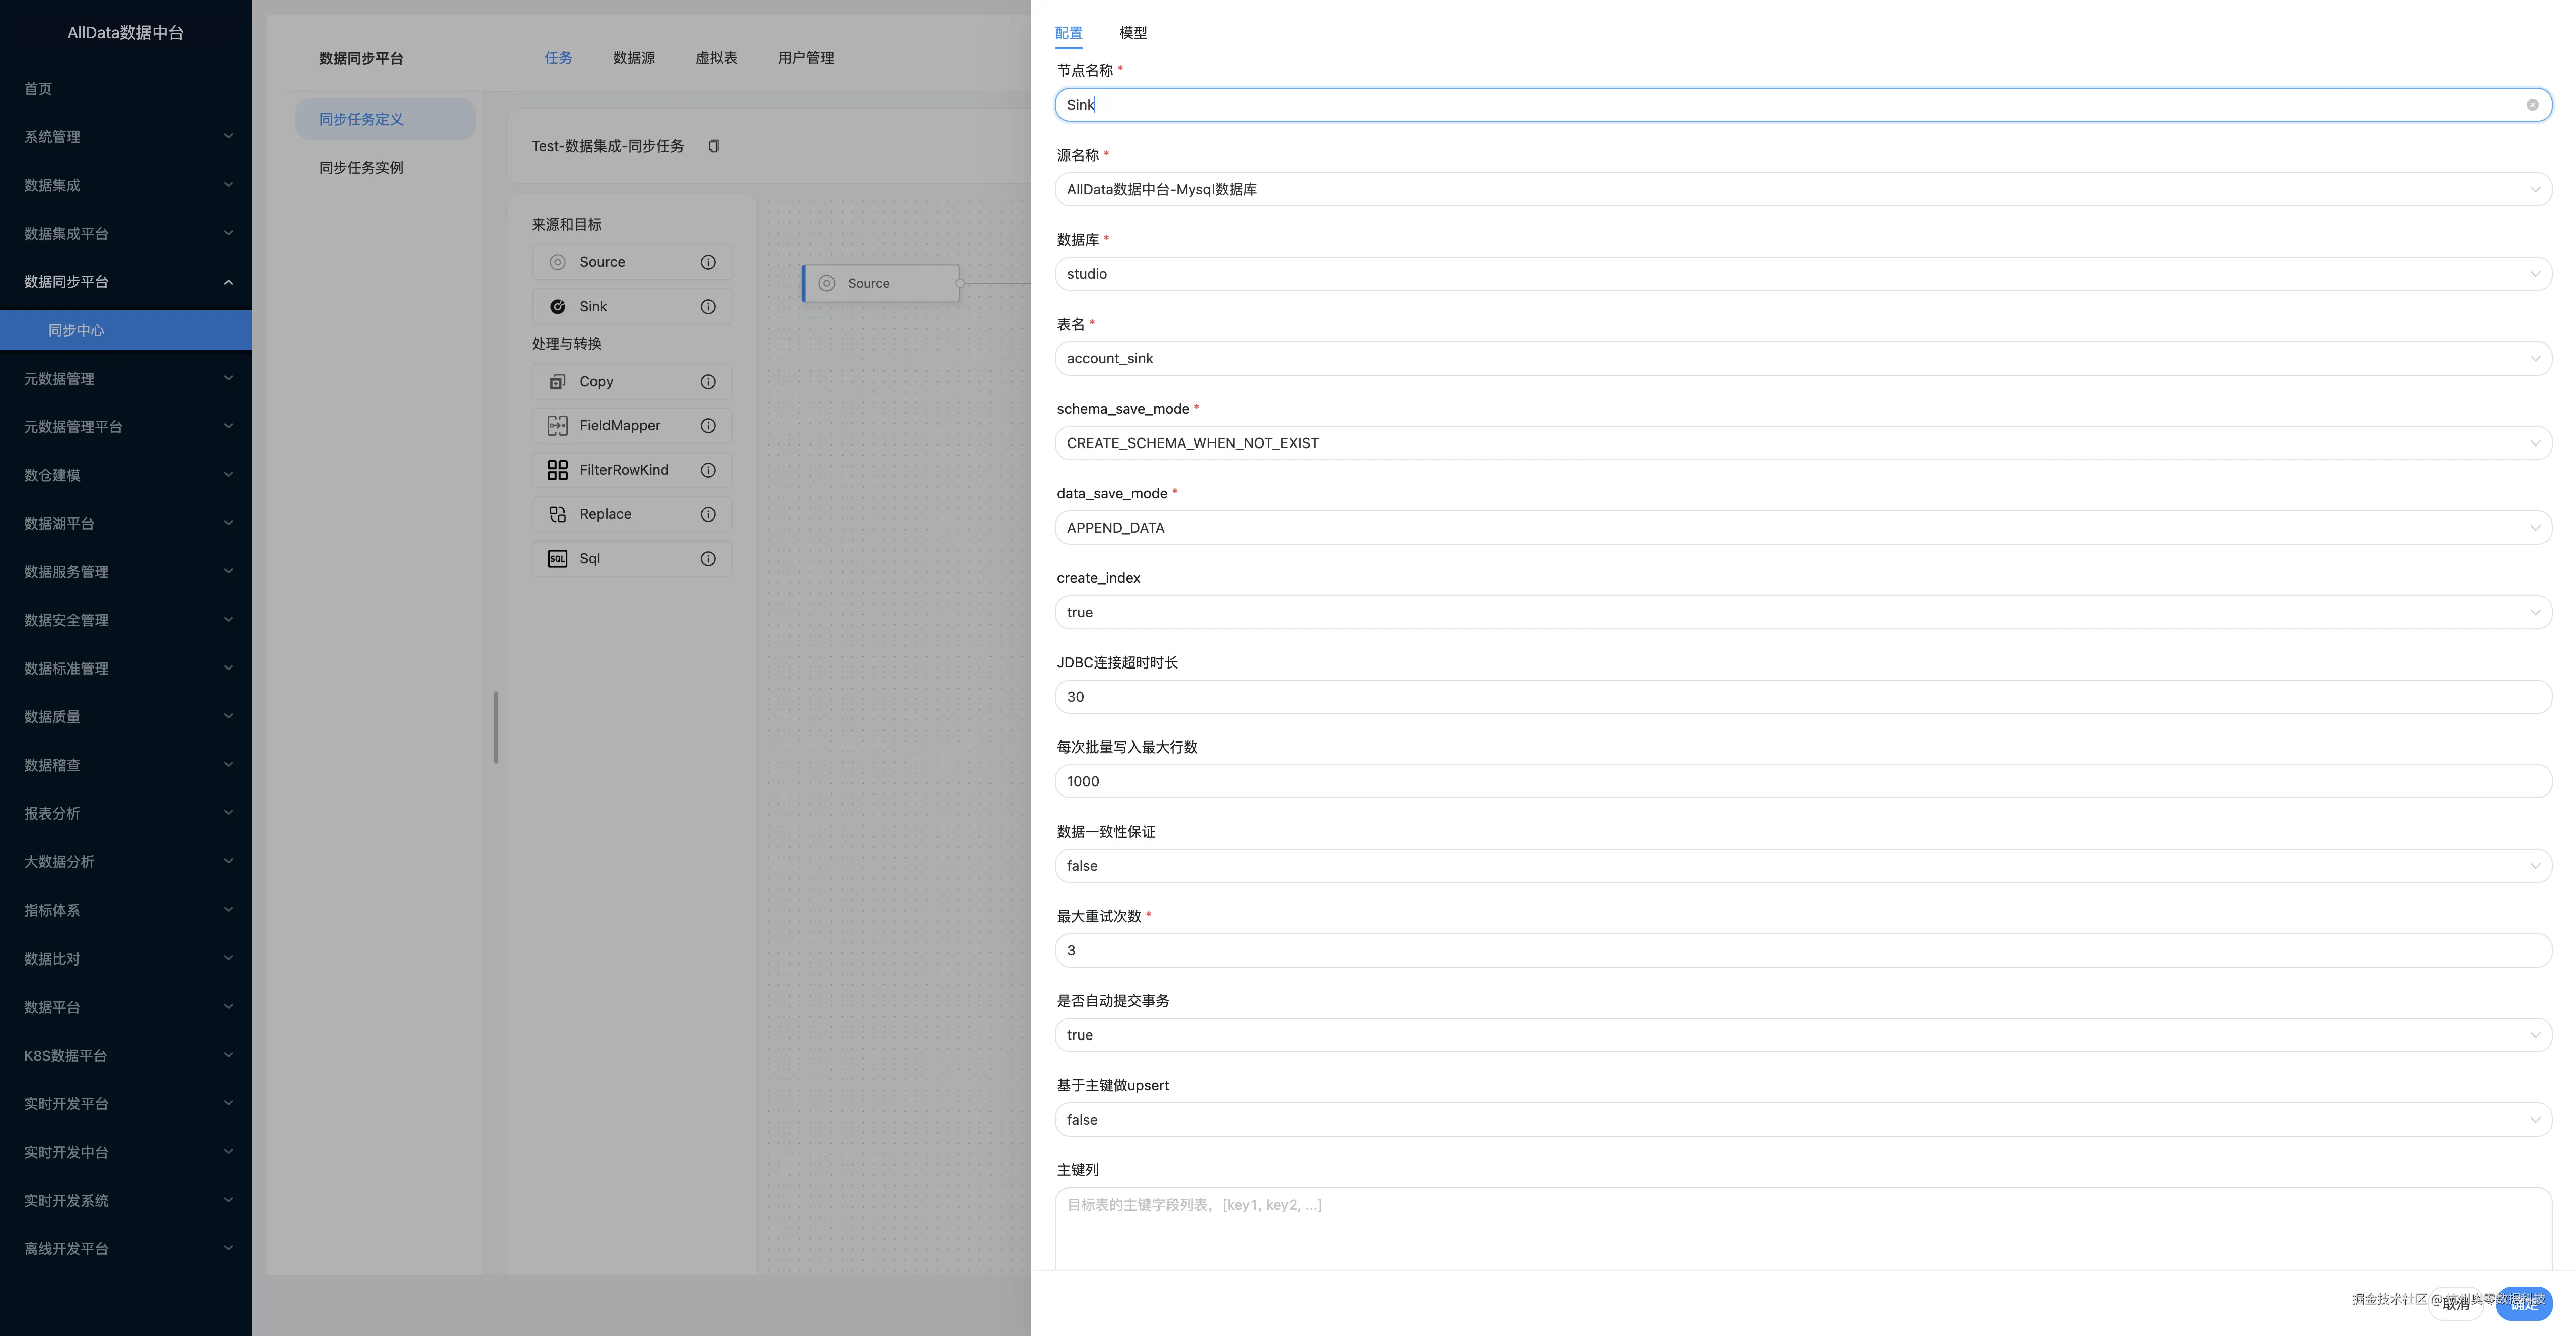Open the data_save_mode dropdown
Screen dimensions: 2576x1336
pos(1802,528)
